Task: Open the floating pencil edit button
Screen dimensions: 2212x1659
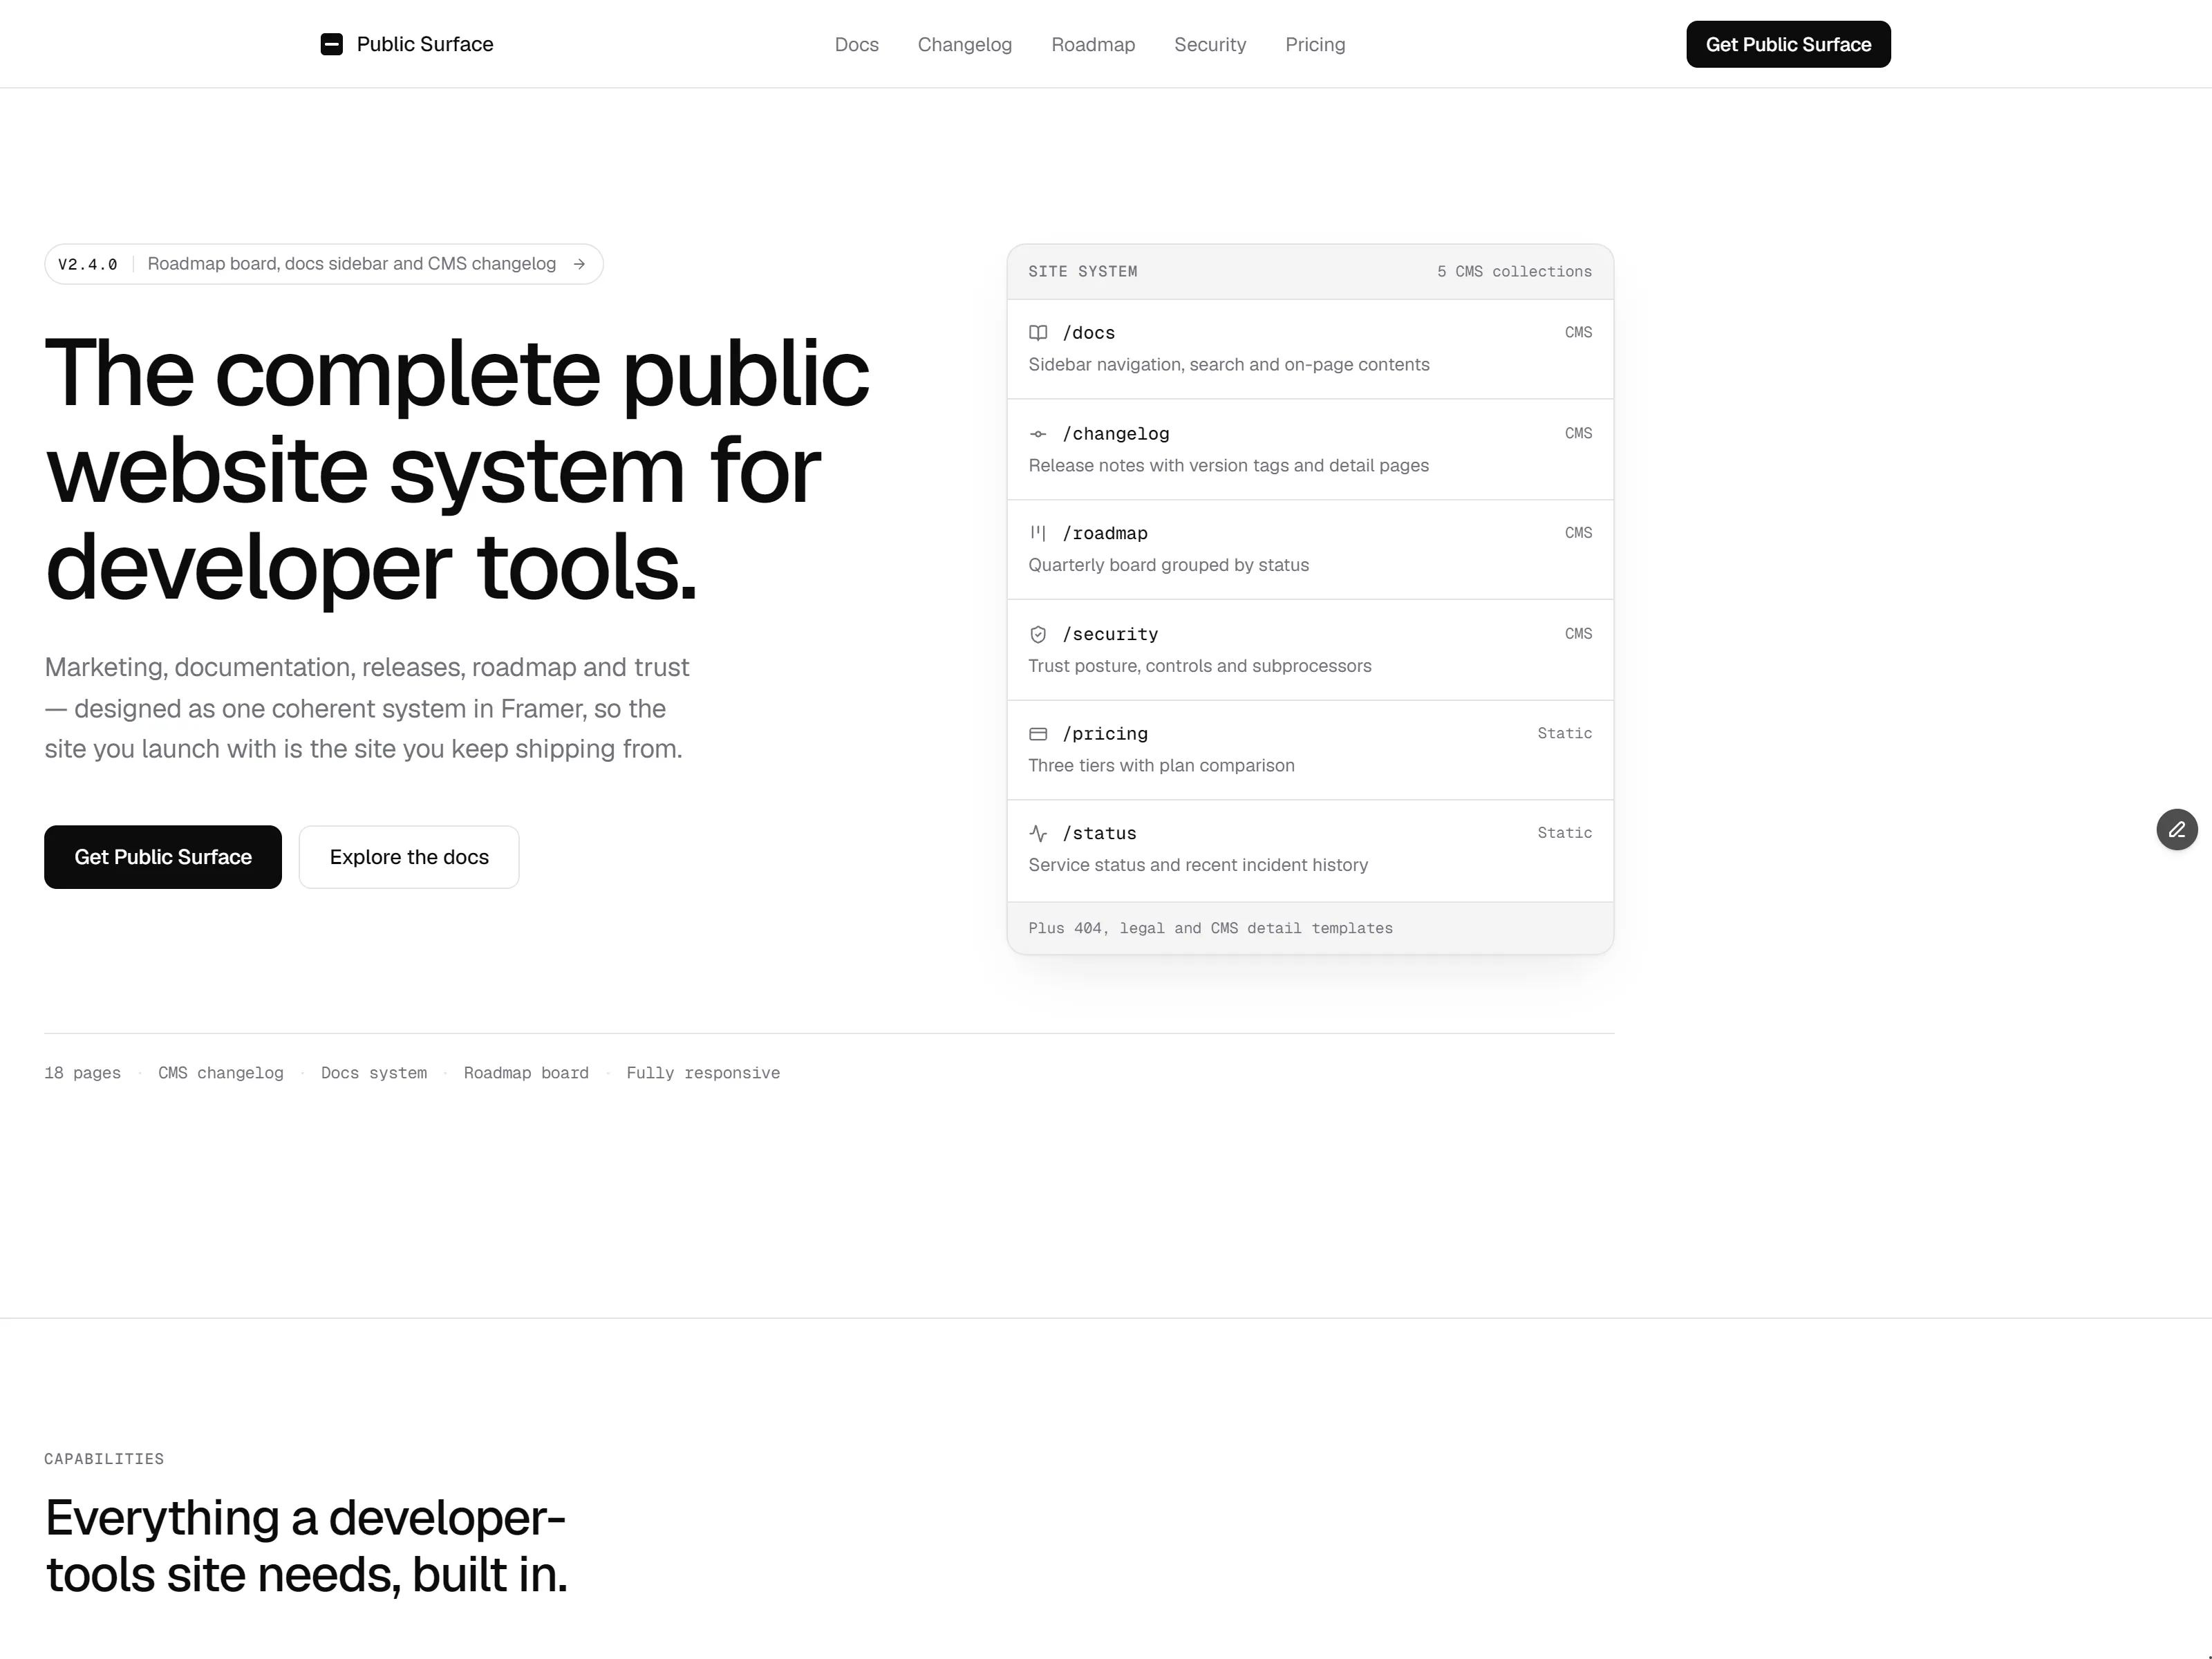Action: pyautogui.click(x=2177, y=829)
